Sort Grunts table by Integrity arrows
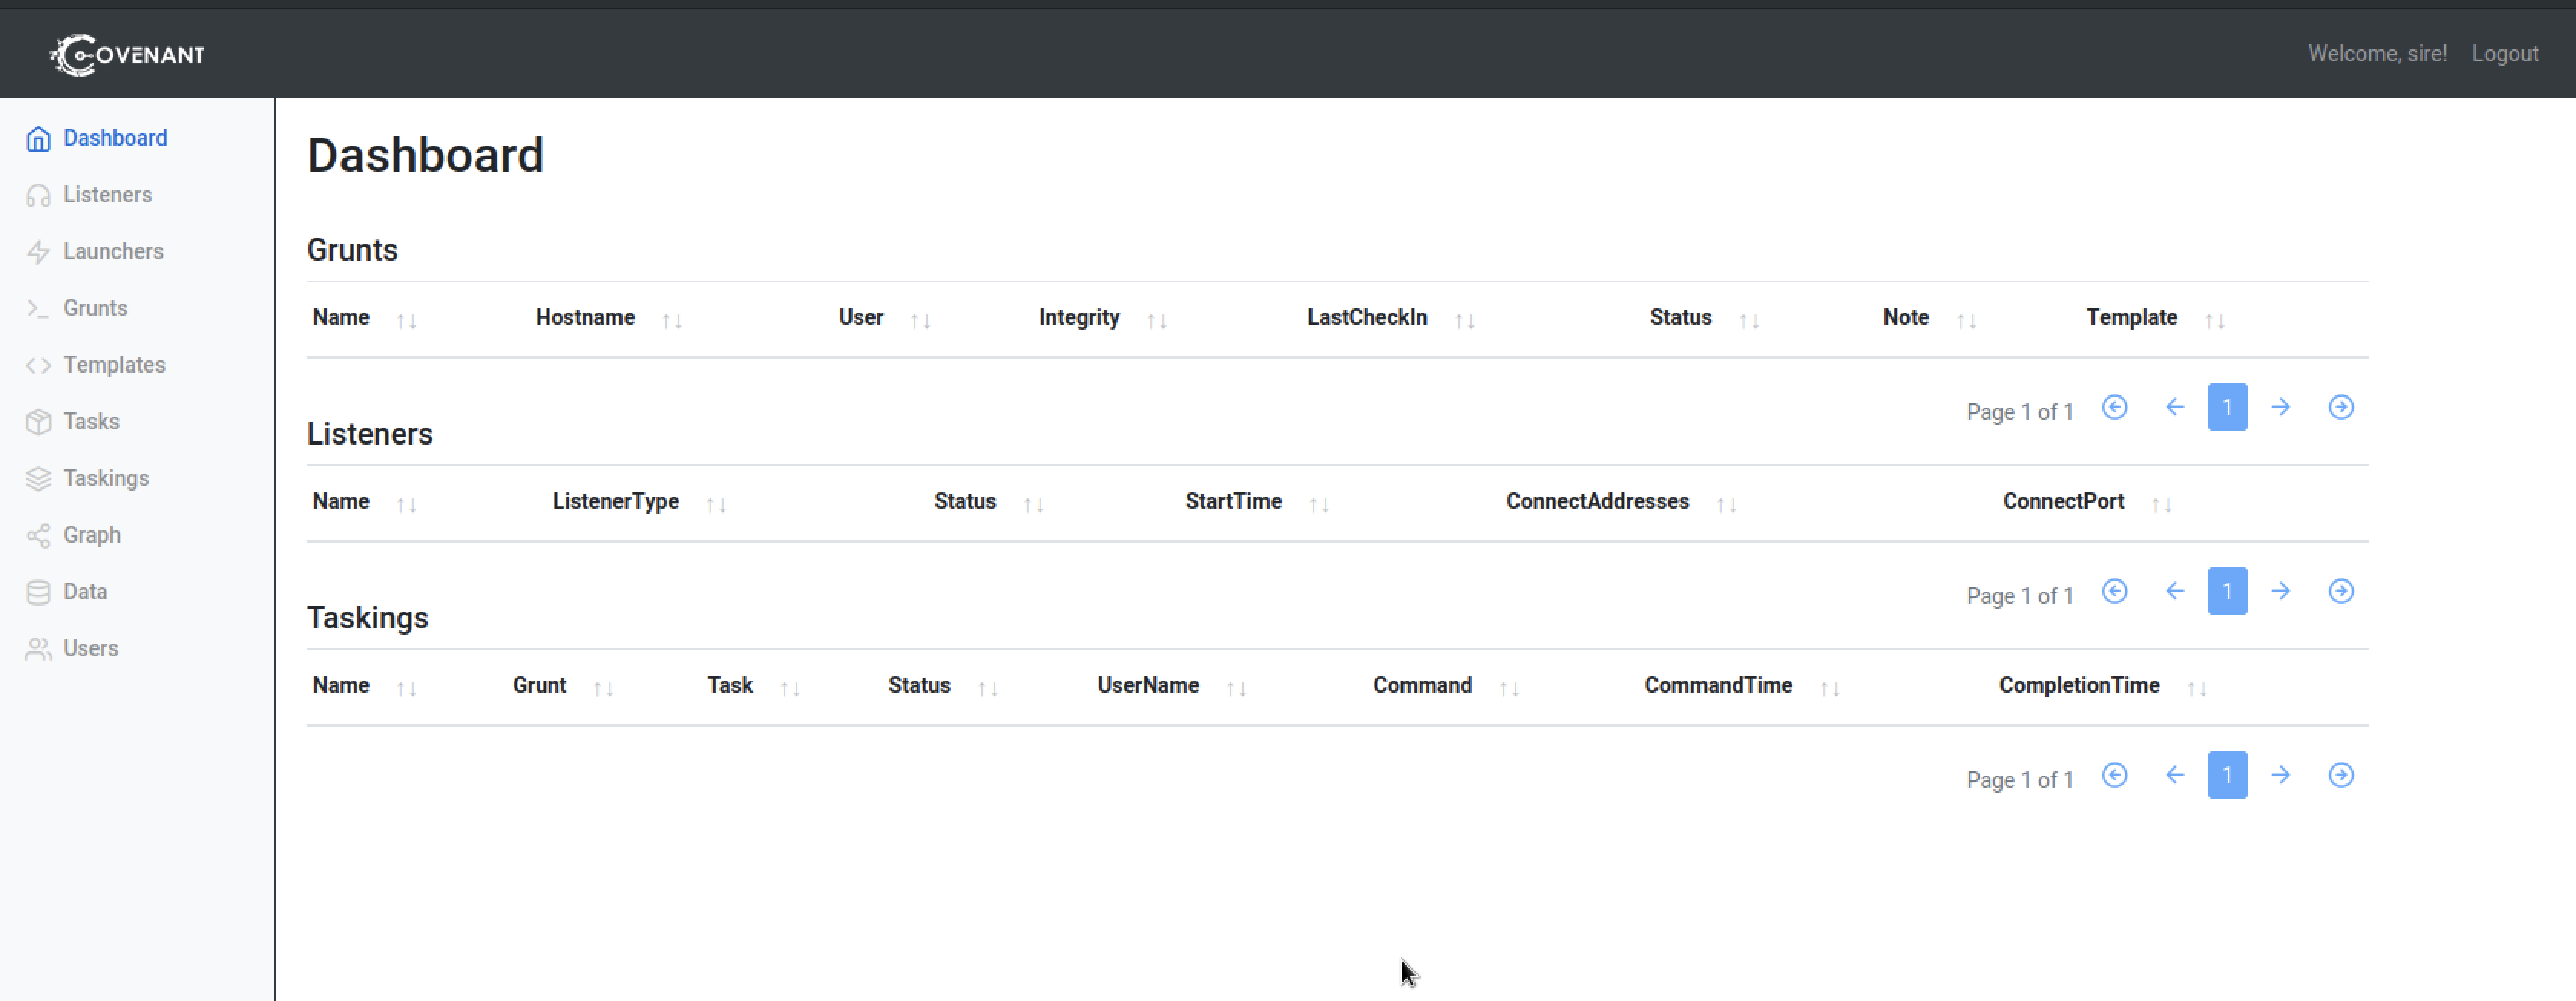The height and width of the screenshot is (1001, 2576). 1157,321
